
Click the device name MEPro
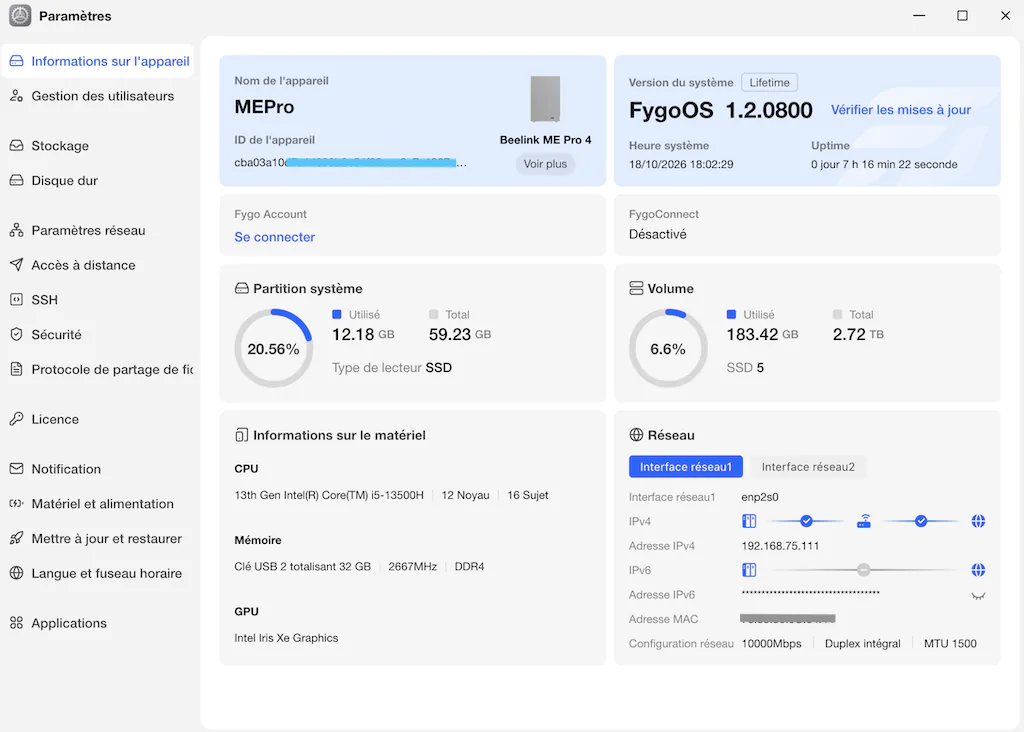click(264, 107)
